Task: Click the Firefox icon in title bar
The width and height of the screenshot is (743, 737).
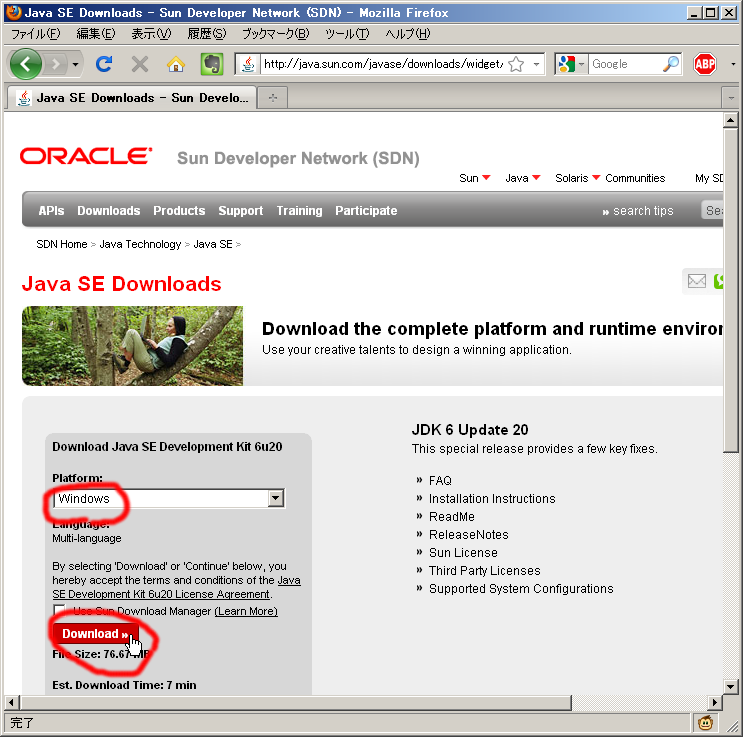Action: coord(14,12)
